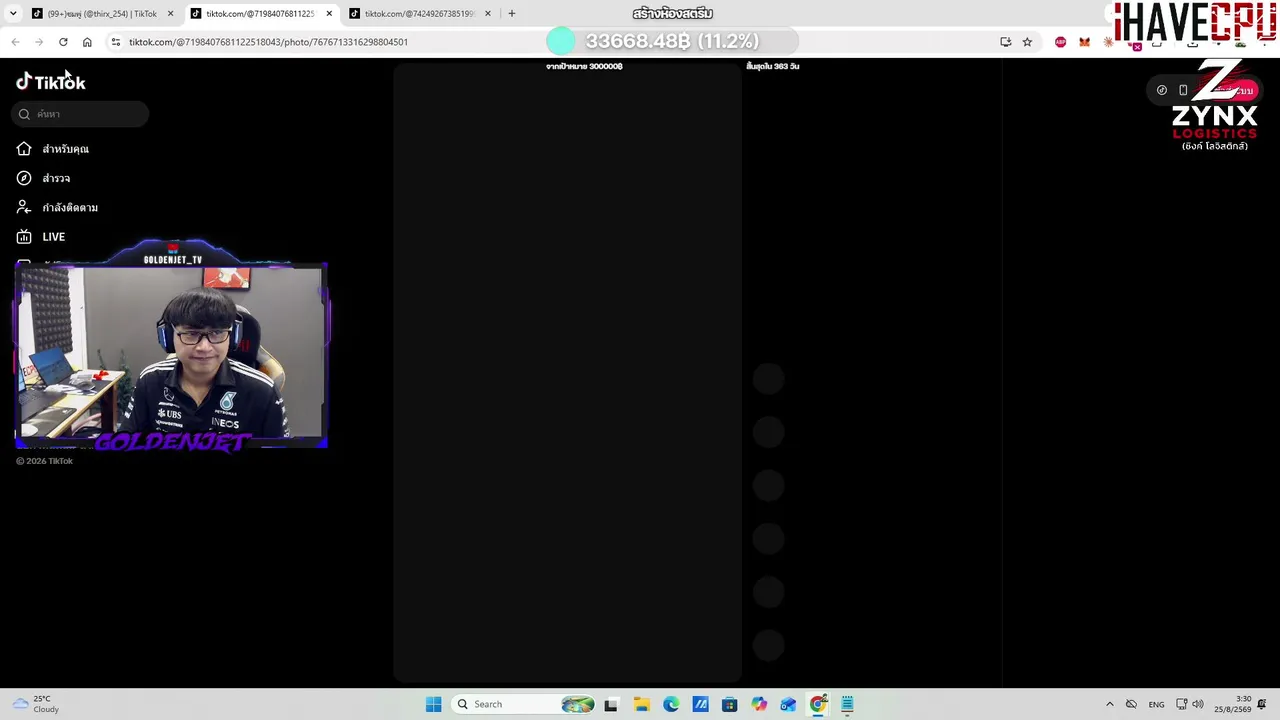Screen dimensions: 1280x720
Task: Close the @thirx_254 TikTok tab
Action: [x=170, y=14]
